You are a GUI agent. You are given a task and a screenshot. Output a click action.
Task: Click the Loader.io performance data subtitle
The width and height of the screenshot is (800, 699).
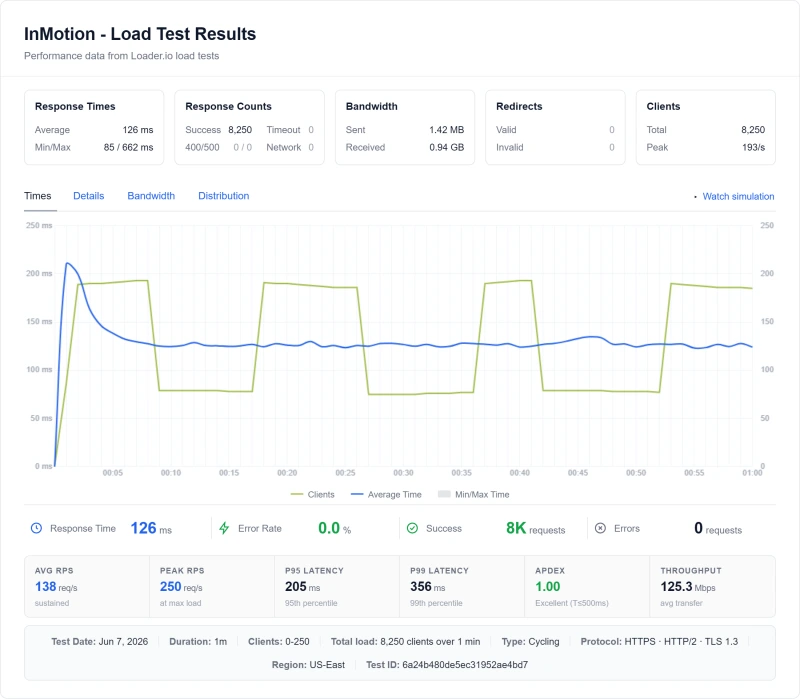121,56
